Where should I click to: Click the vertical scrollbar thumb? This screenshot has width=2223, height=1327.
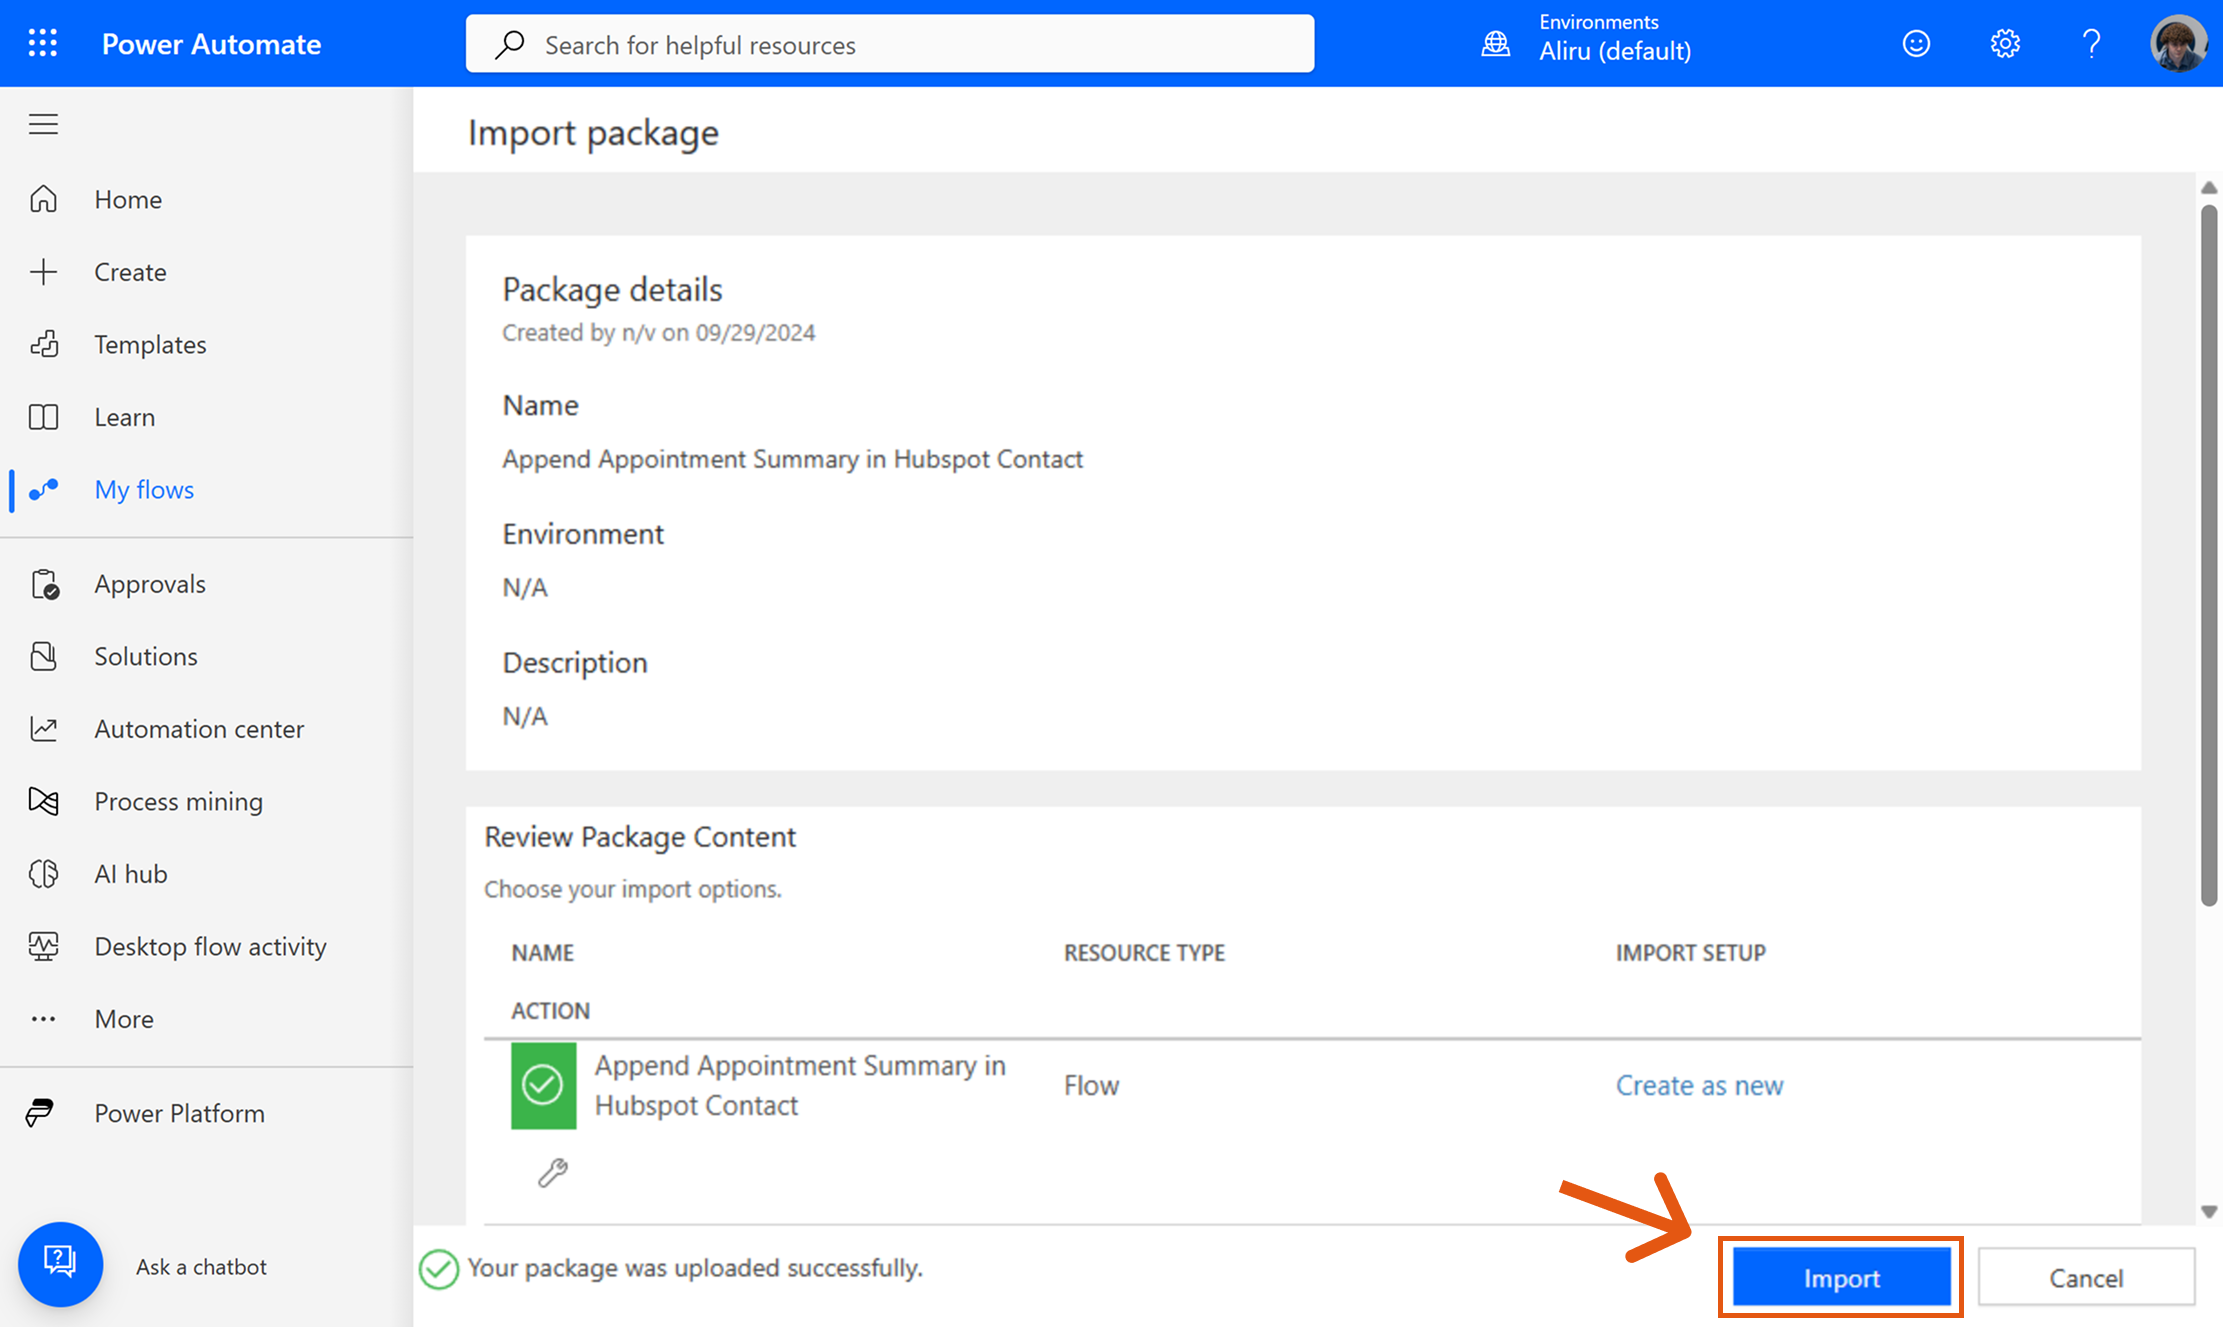[x=2209, y=555]
